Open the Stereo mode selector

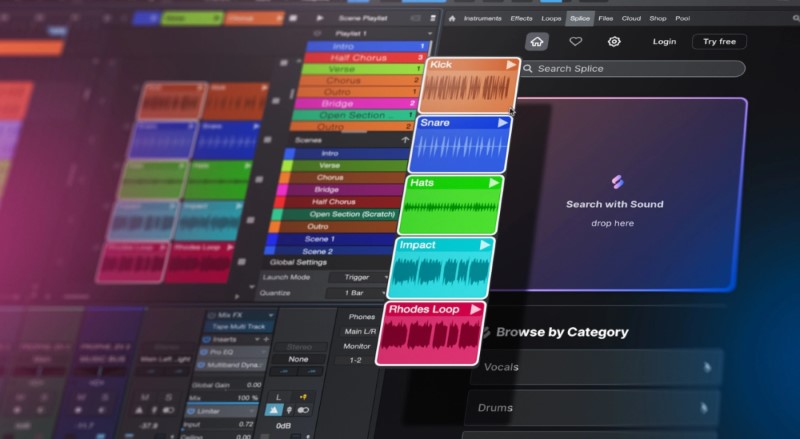(x=299, y=347)
